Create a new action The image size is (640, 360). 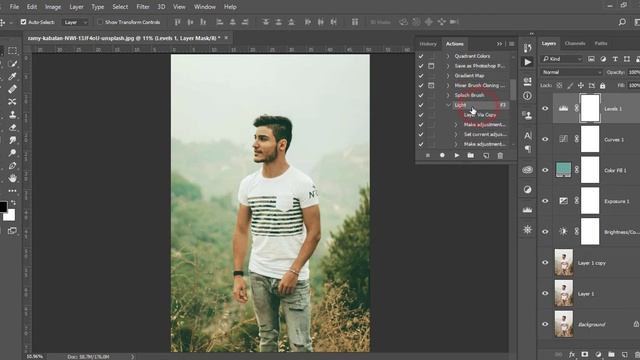click(x=486, y=156)
